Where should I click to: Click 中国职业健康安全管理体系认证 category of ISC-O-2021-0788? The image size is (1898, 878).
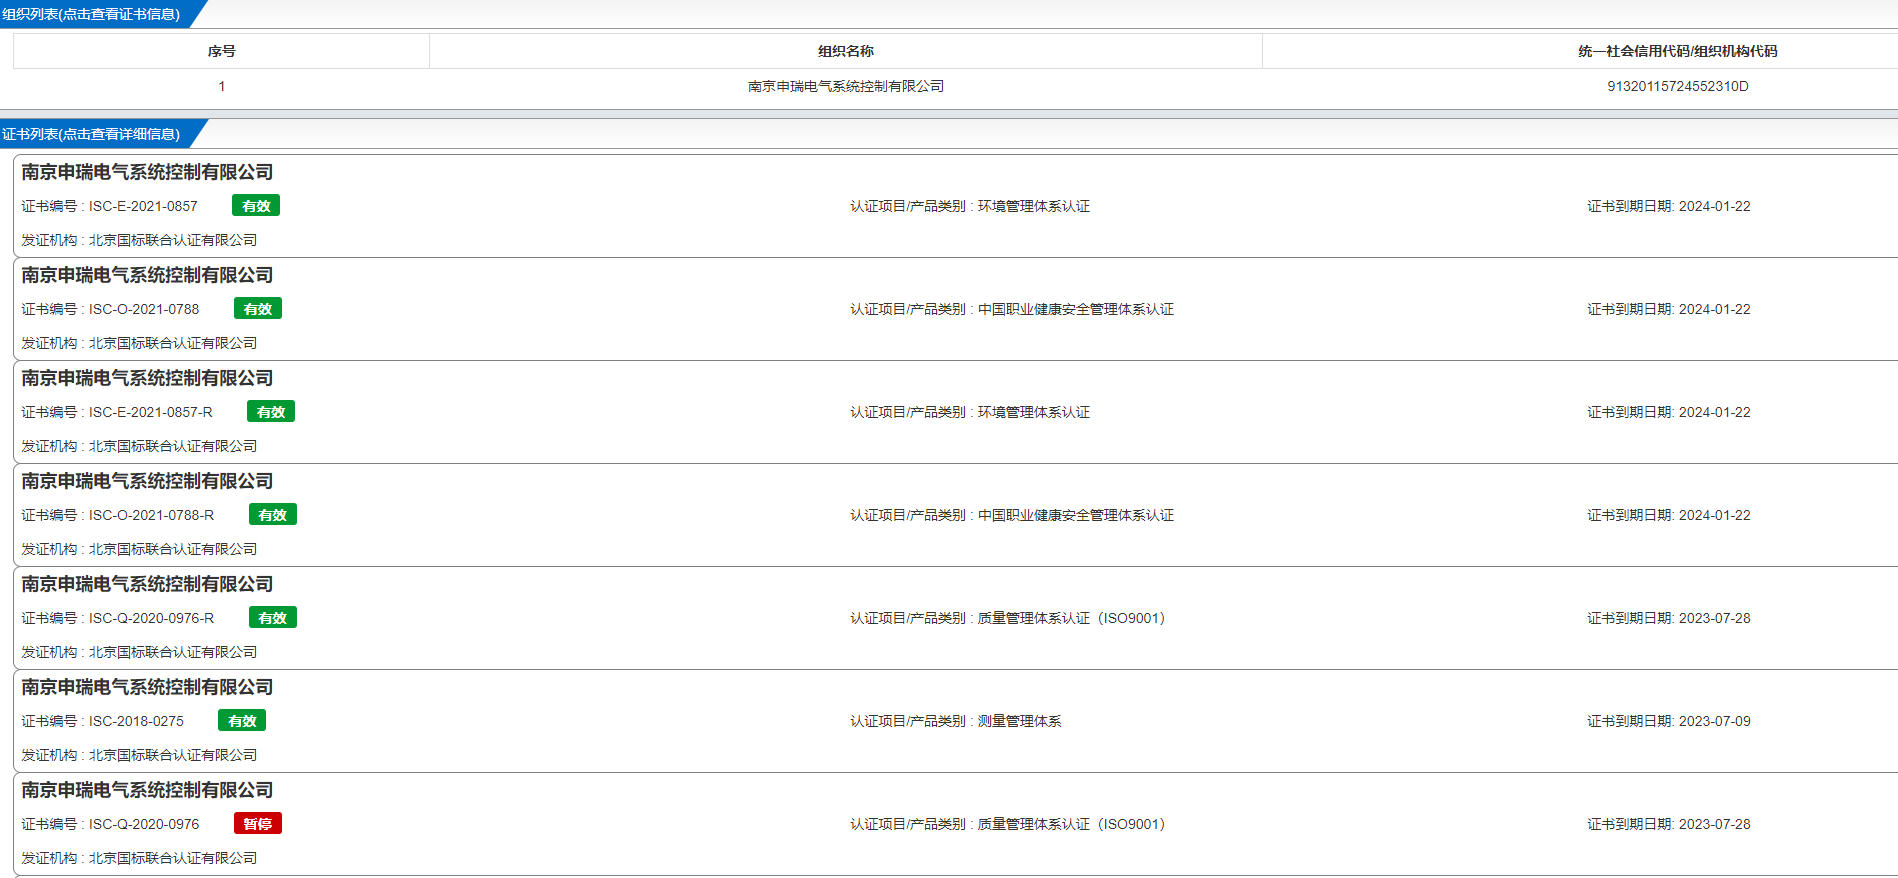click(1076, 309)
